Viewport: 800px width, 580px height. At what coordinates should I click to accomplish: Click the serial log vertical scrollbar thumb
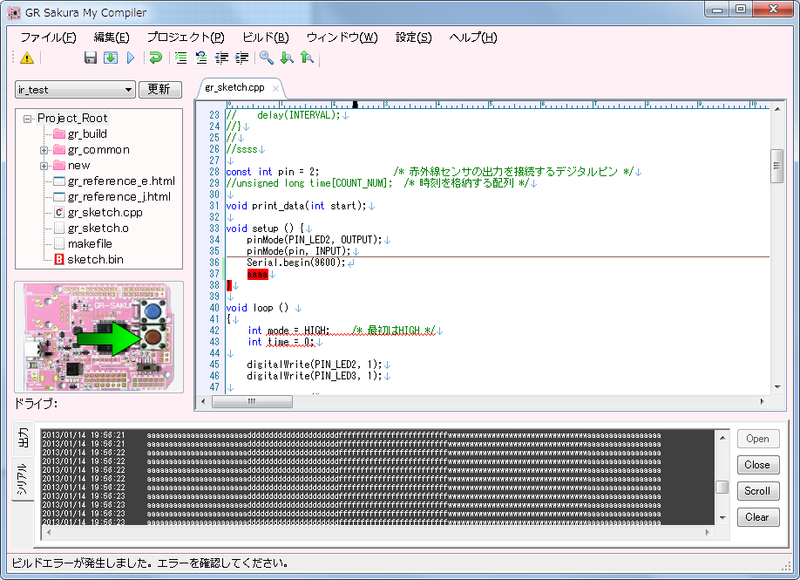pos(722,487)
